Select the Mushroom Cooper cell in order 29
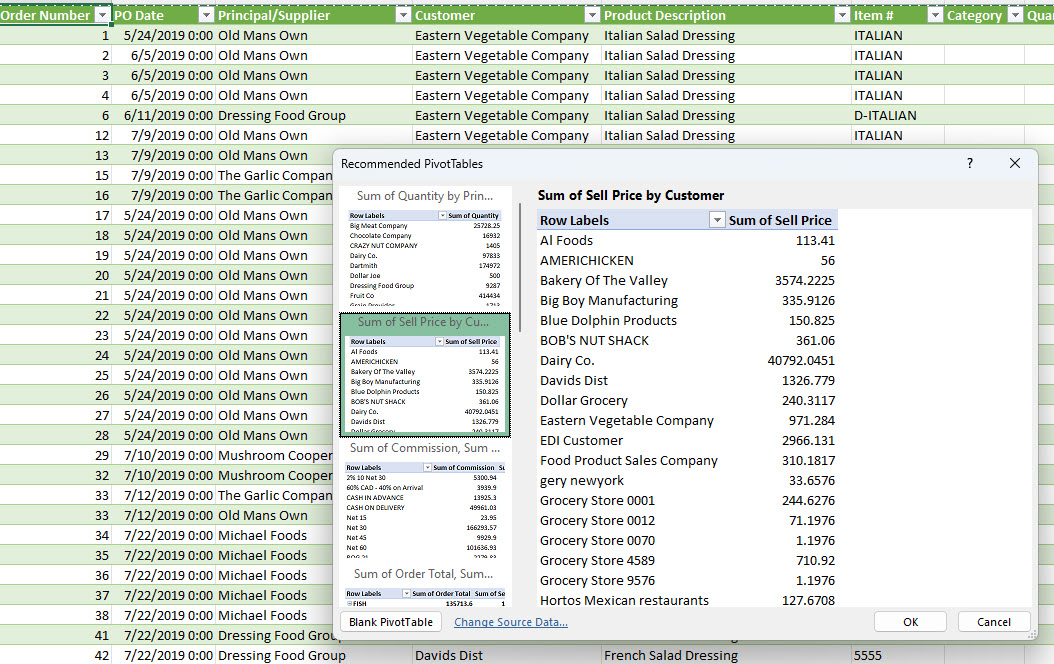1054x664 pixels. pos(275,456)
